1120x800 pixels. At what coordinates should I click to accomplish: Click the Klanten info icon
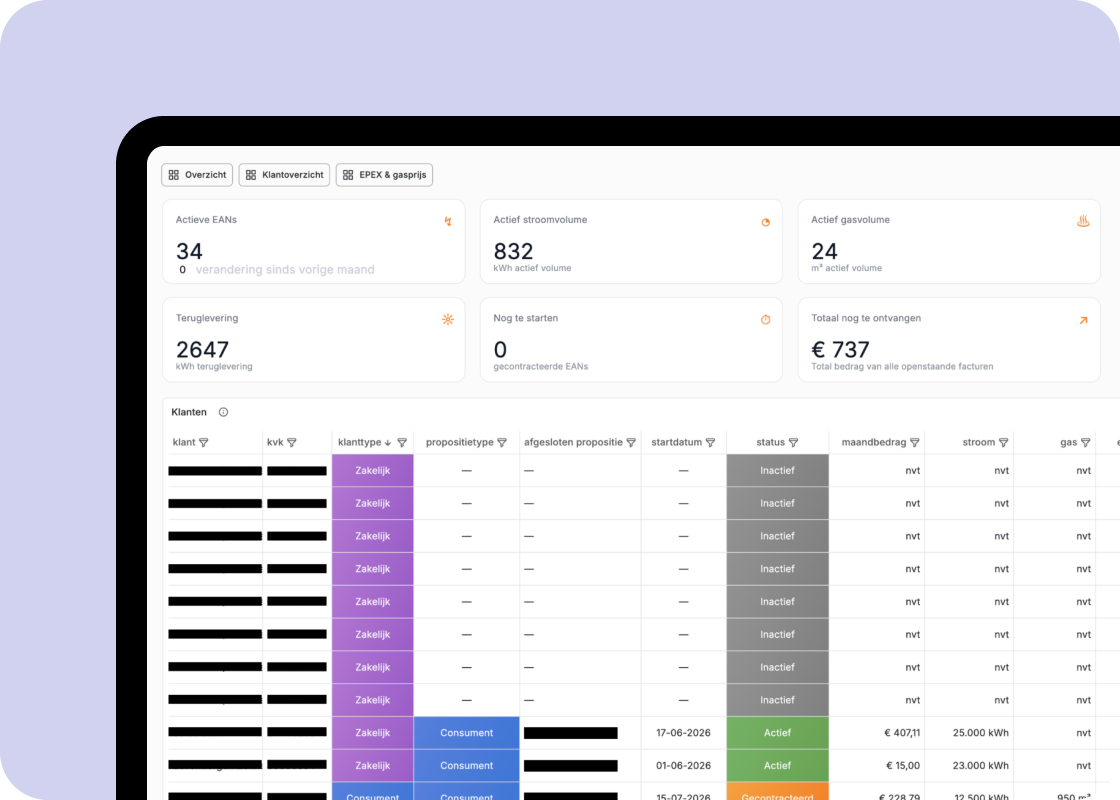click(224, 412)
